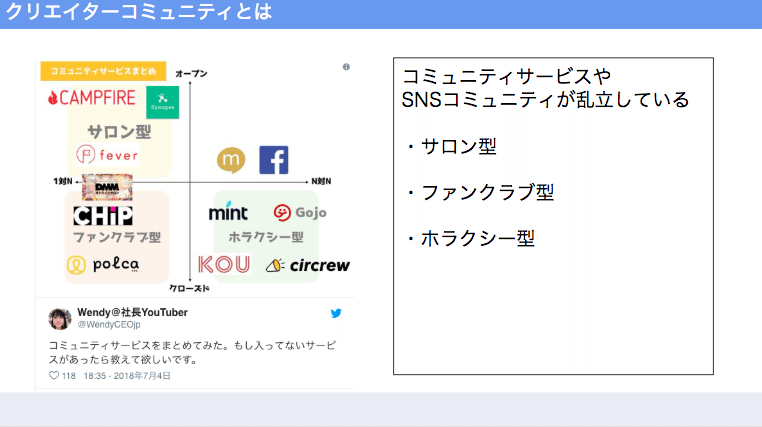Click the DMM logo image

107,188
